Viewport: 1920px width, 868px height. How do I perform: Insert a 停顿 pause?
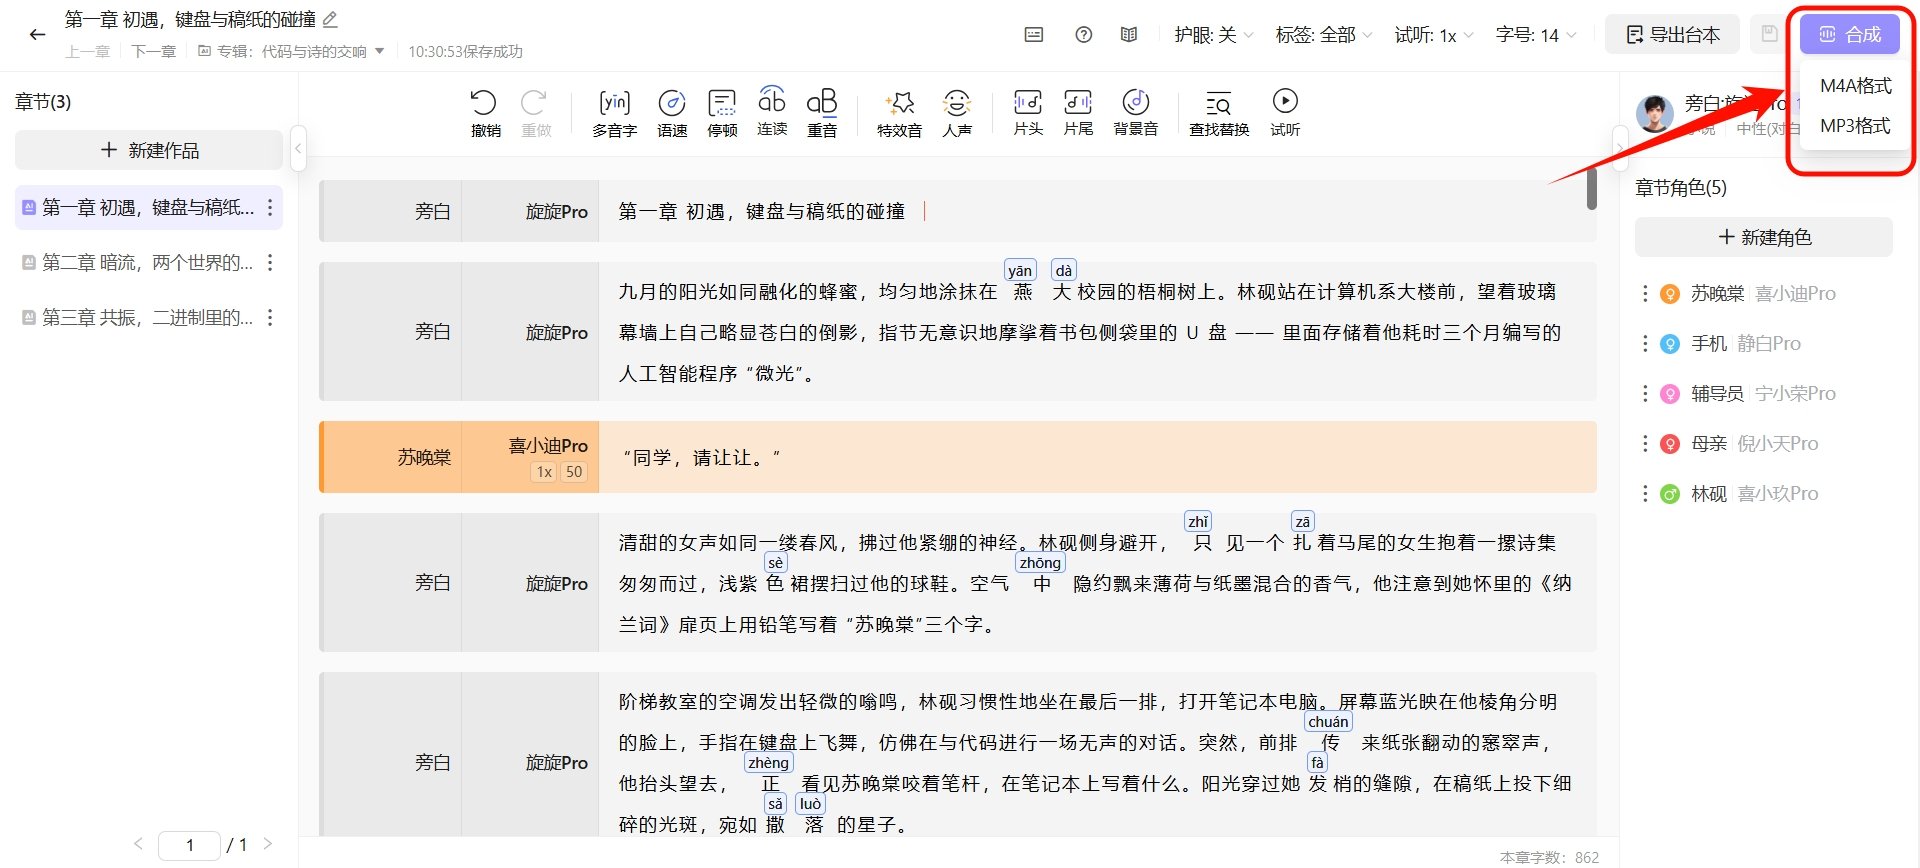[x=721, y=112]
